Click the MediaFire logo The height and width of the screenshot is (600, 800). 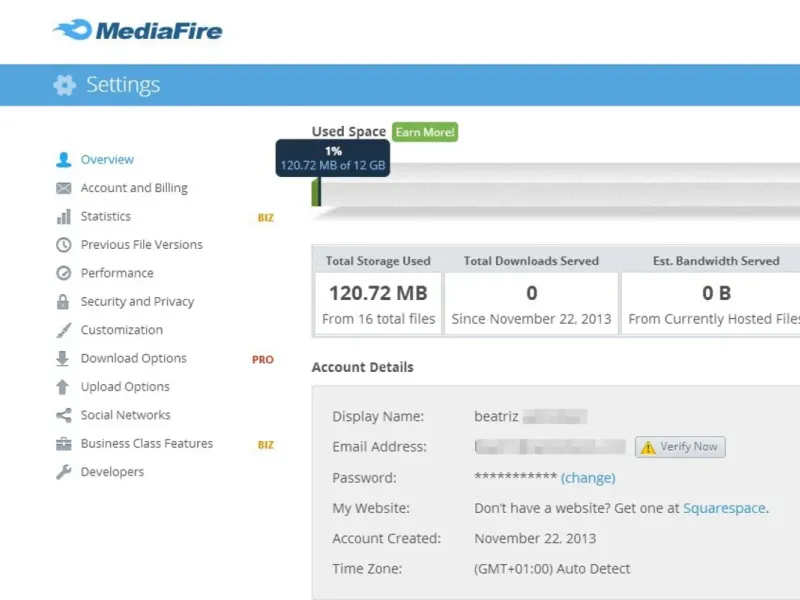pyautogui.click(x=138, y=30)
